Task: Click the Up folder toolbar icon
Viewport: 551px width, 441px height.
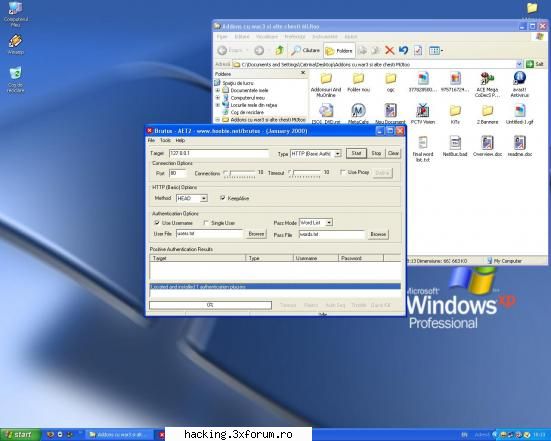Action: click(279, 50)
